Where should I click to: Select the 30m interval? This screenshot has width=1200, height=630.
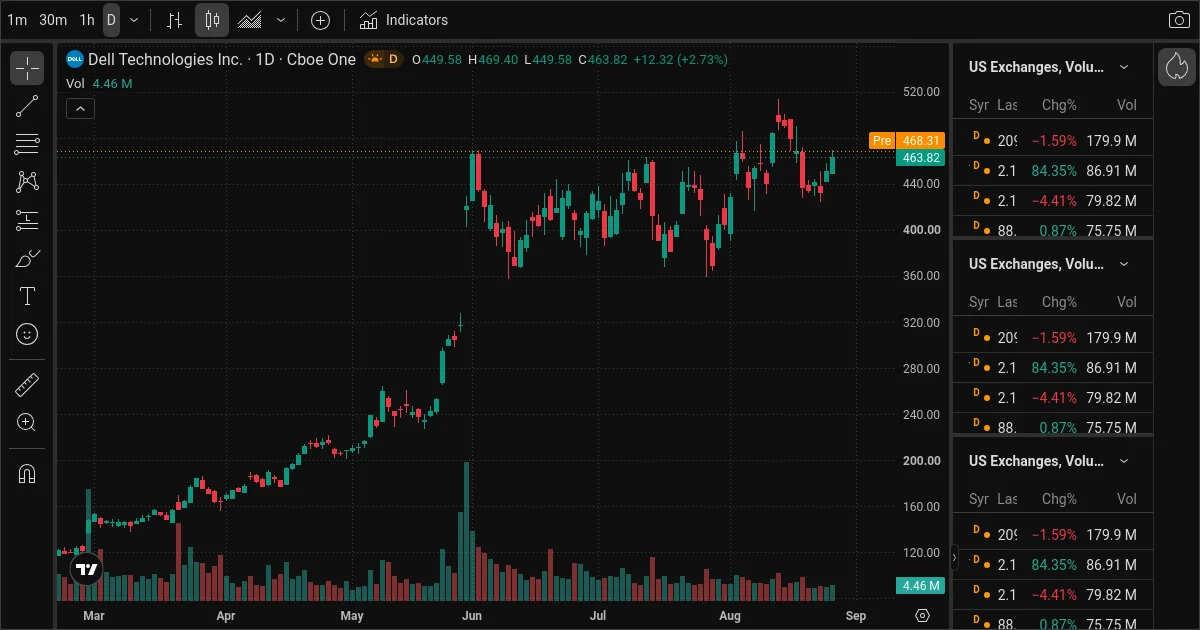(53, 20)
